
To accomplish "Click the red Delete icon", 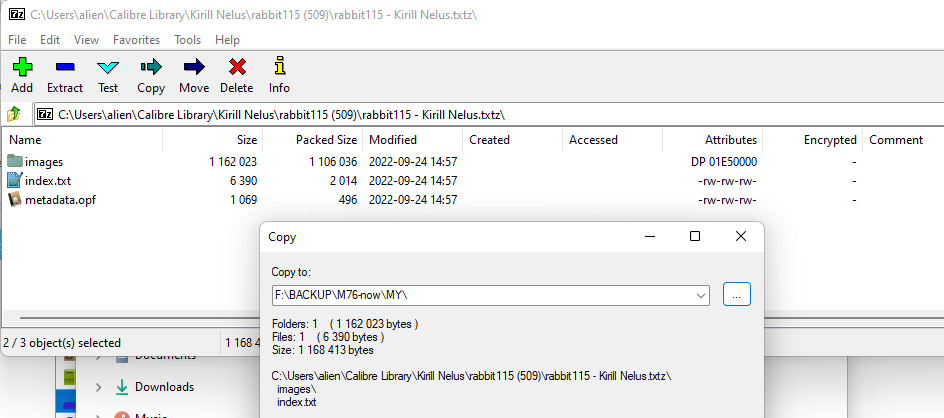I will click(x=237, y=67).
